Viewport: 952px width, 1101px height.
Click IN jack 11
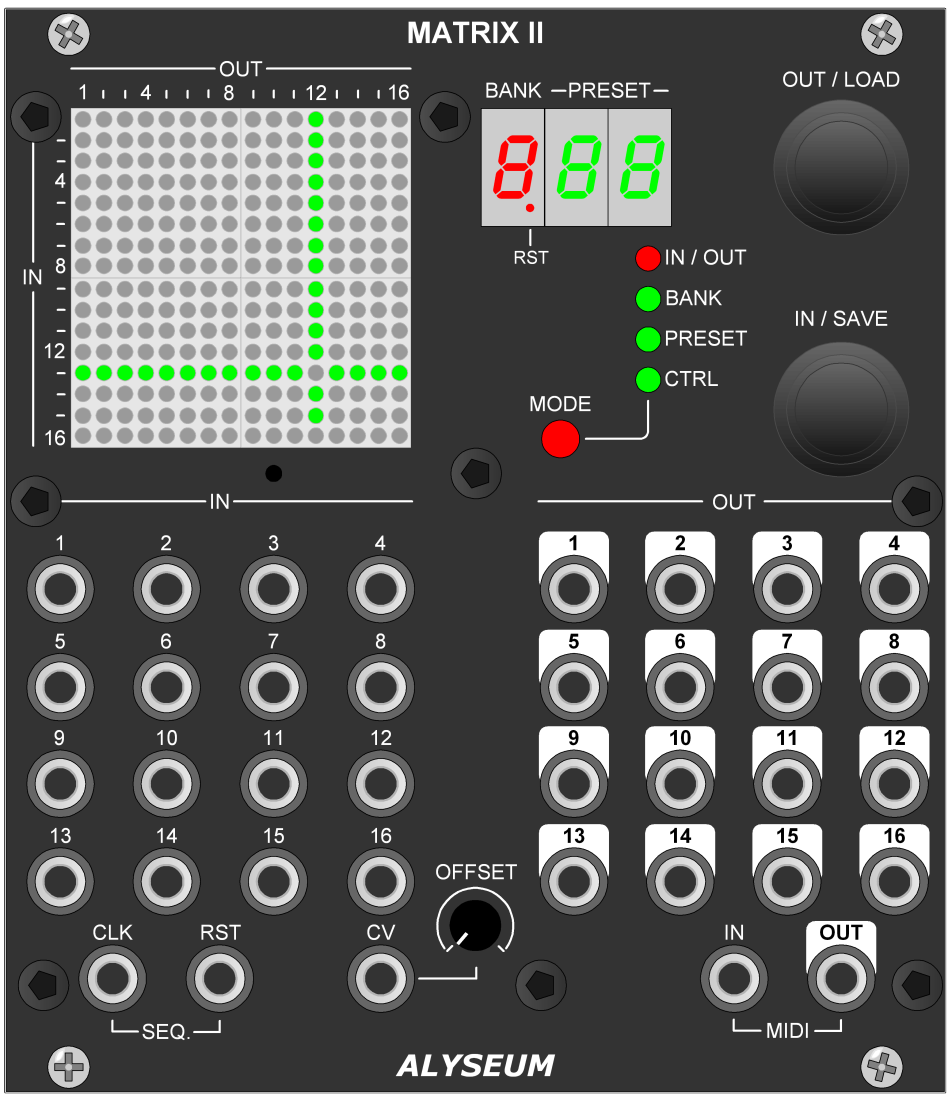coord(274,784)
